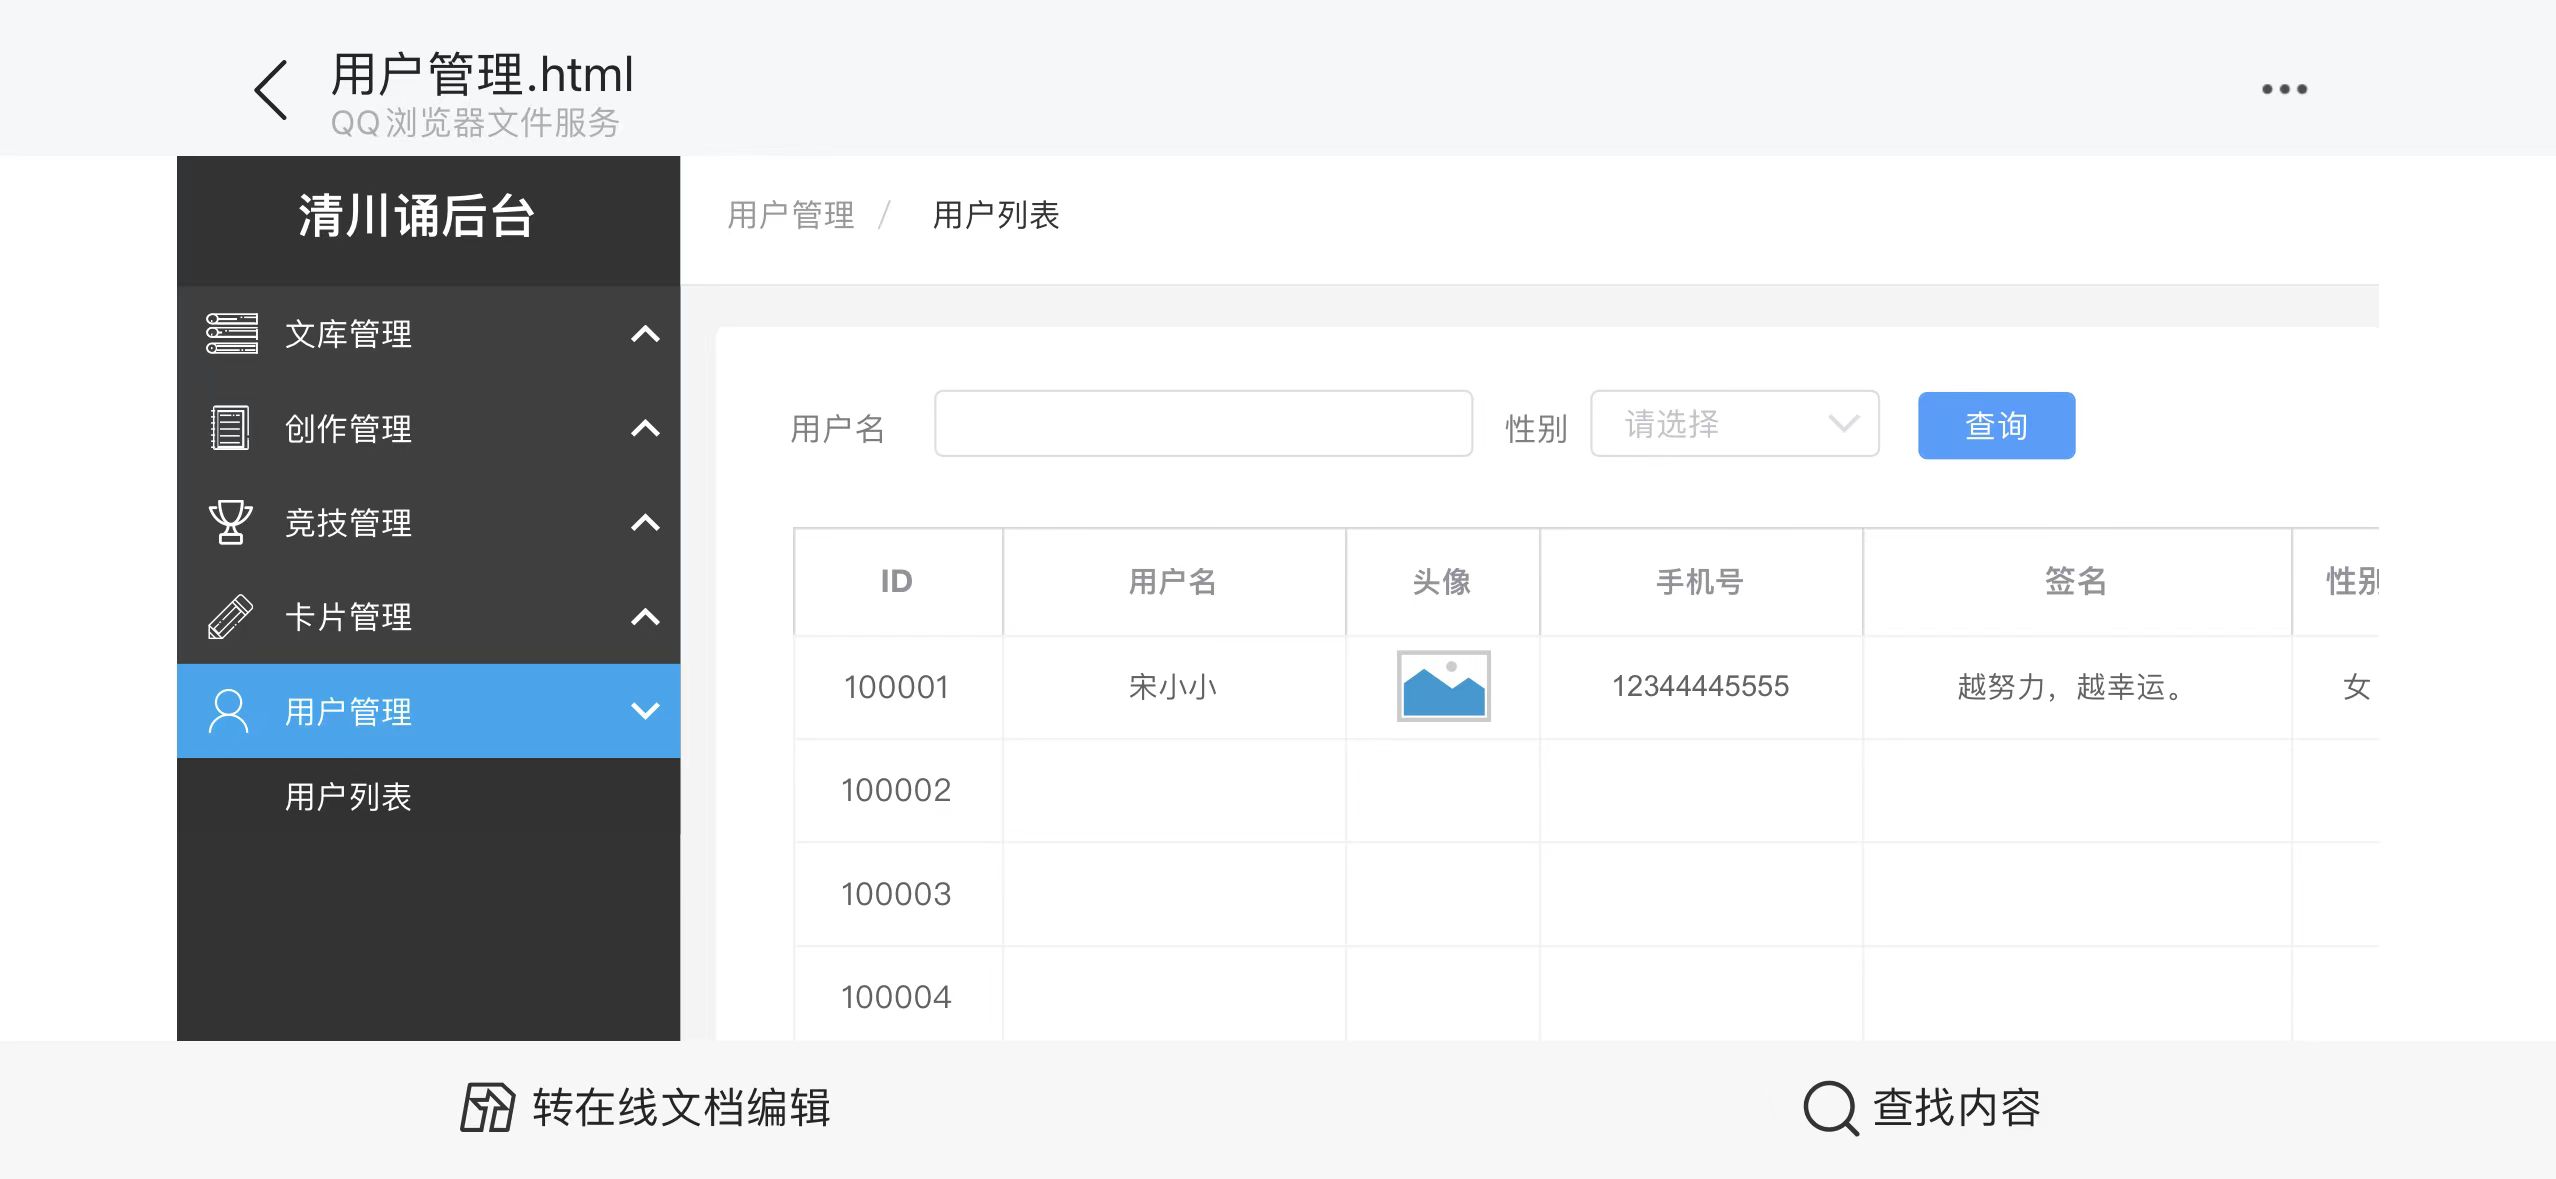Click the 清川诵后台 title
Image resolution: width=2556 pixels, height=1179 pixels.
pos(416,216)
